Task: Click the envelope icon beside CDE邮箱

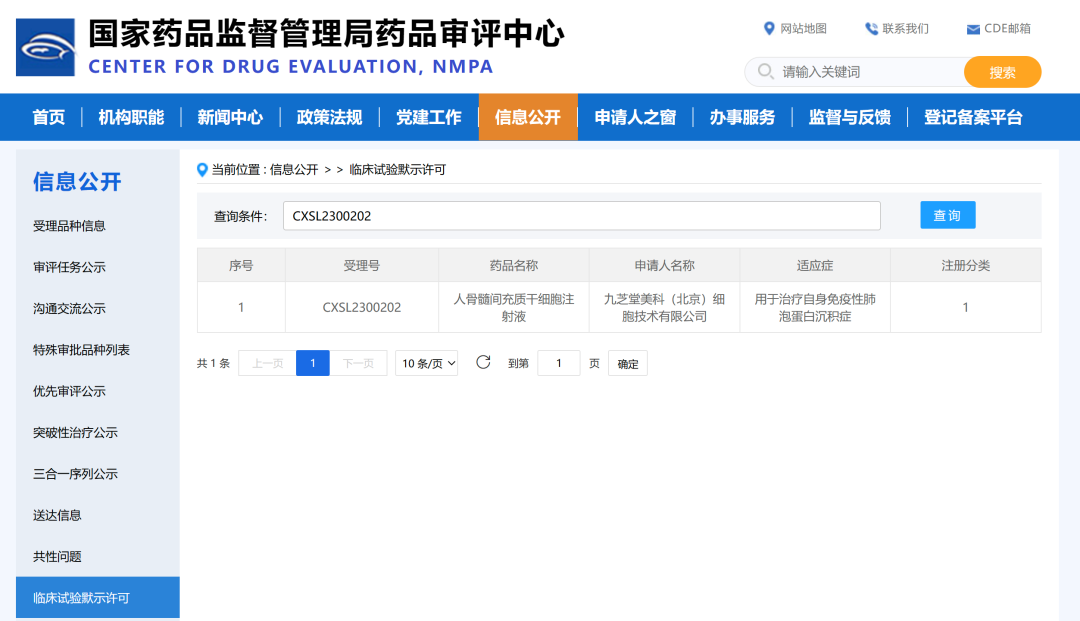Action: (971, 28)
